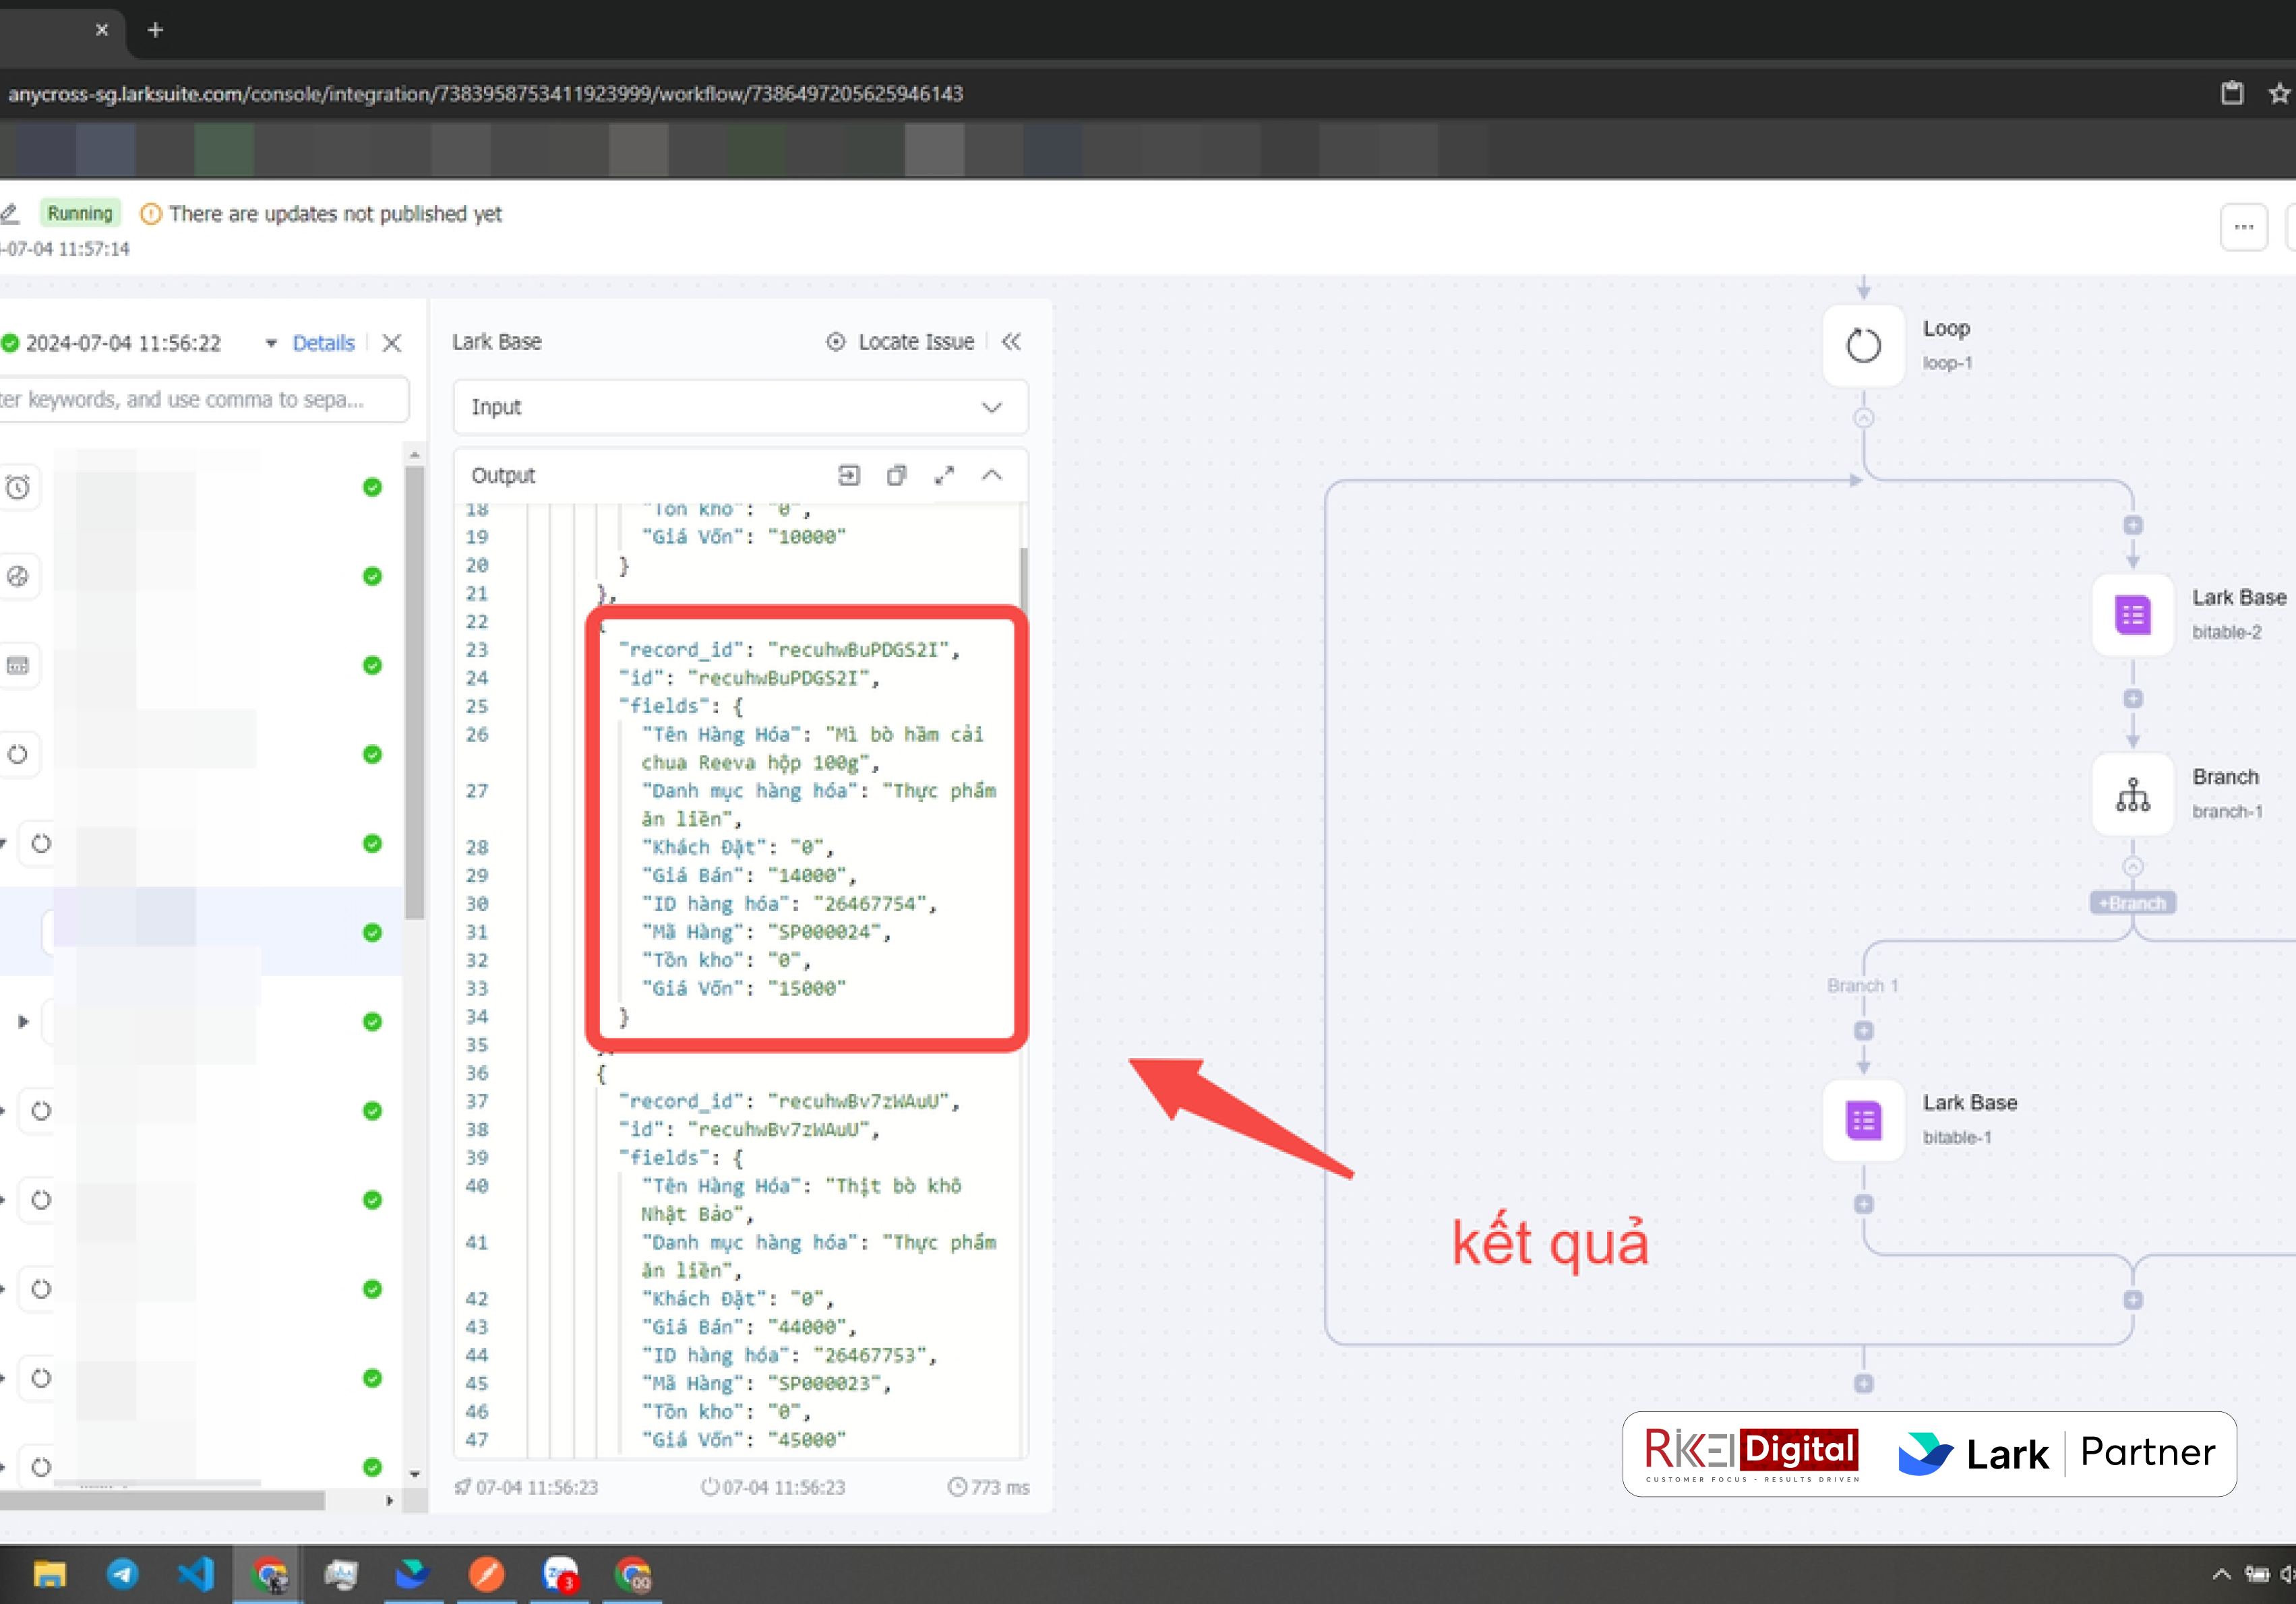Expand the Output panel to fullscreen

click(944, 475)
